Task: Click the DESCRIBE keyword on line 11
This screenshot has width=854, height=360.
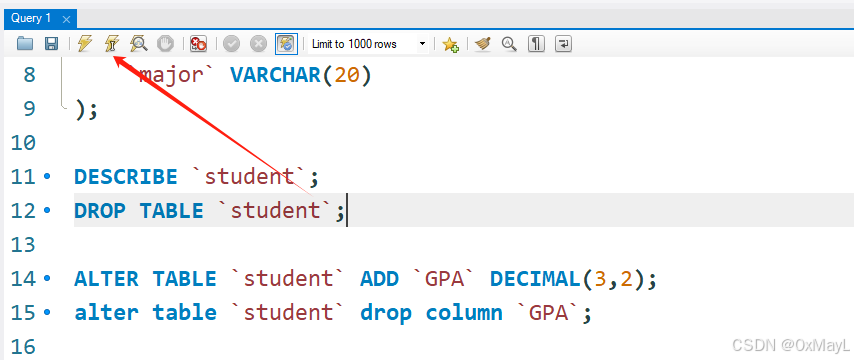Action: point(126,176)
